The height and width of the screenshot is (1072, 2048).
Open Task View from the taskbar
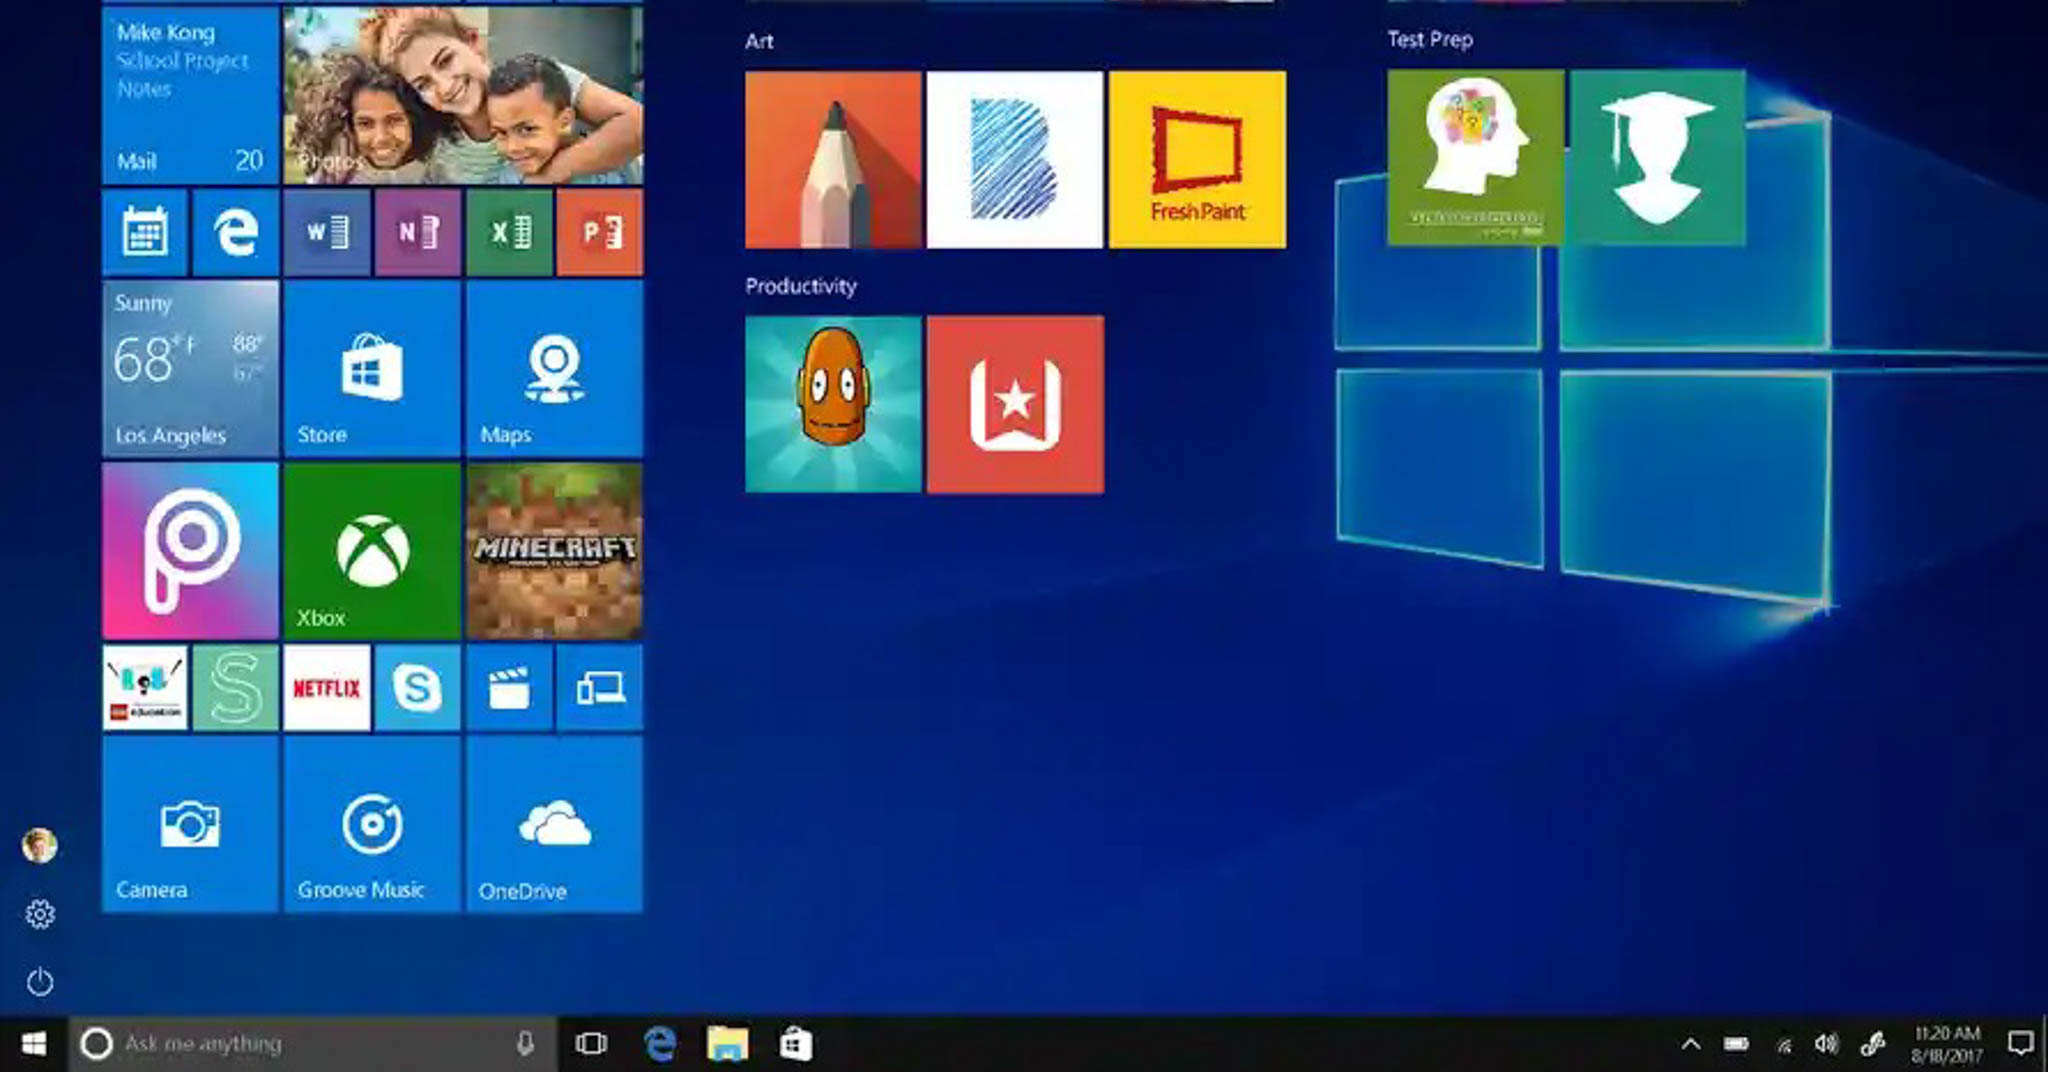tap(591, 1044)
